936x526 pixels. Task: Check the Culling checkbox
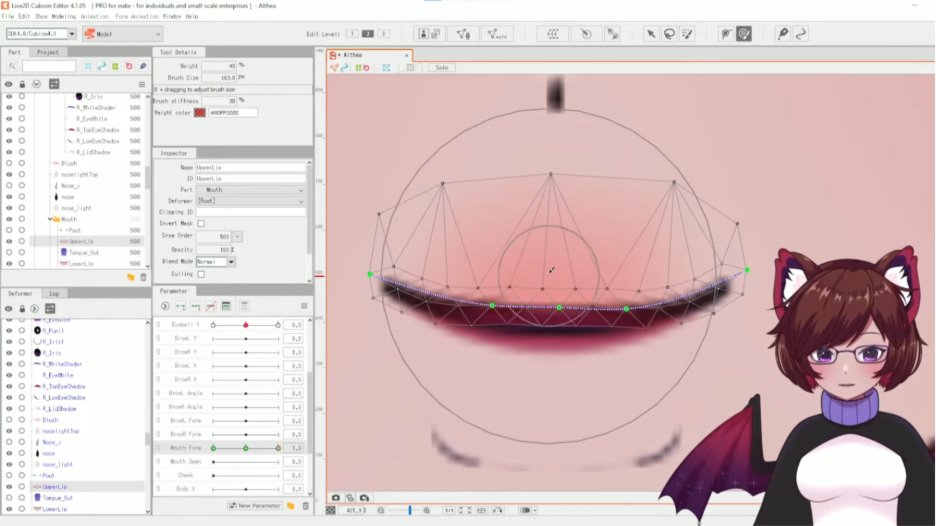click(x=201, y=273)
